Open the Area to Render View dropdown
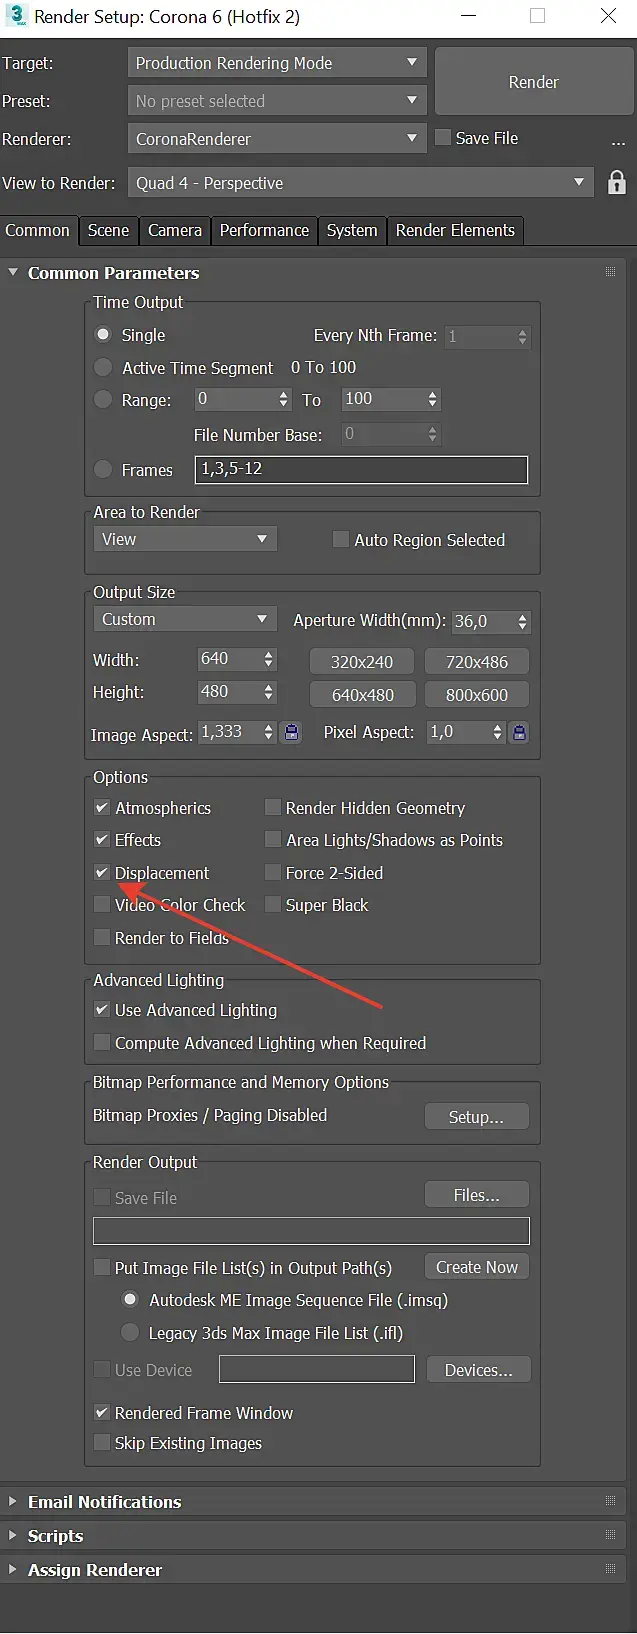Screen dimensions: 637x1634 click(x=185, y=539)
